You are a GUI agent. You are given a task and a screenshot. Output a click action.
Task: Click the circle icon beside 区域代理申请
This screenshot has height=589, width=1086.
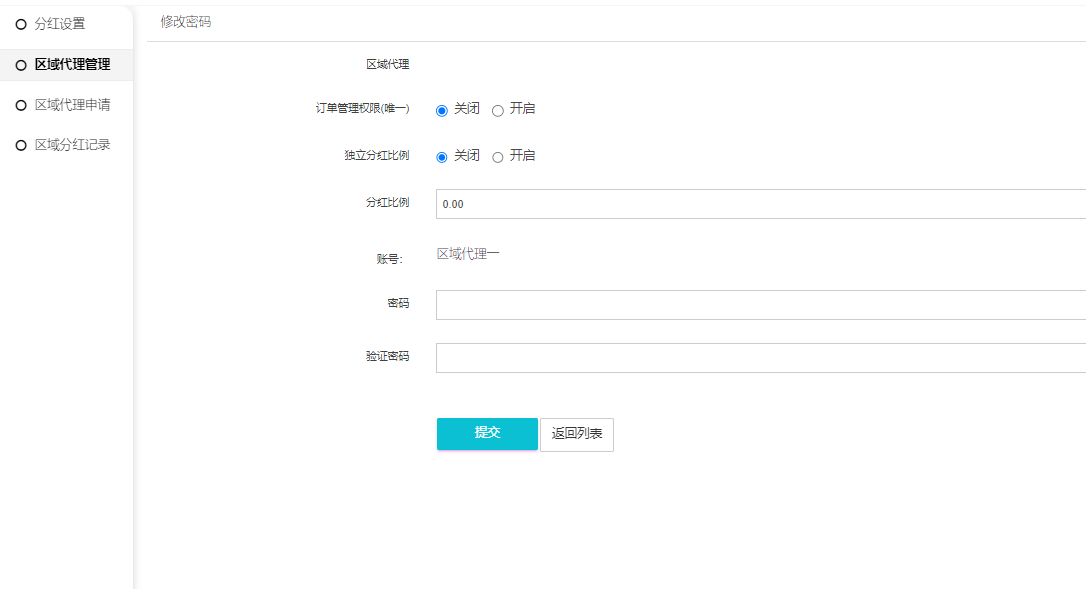21,105
